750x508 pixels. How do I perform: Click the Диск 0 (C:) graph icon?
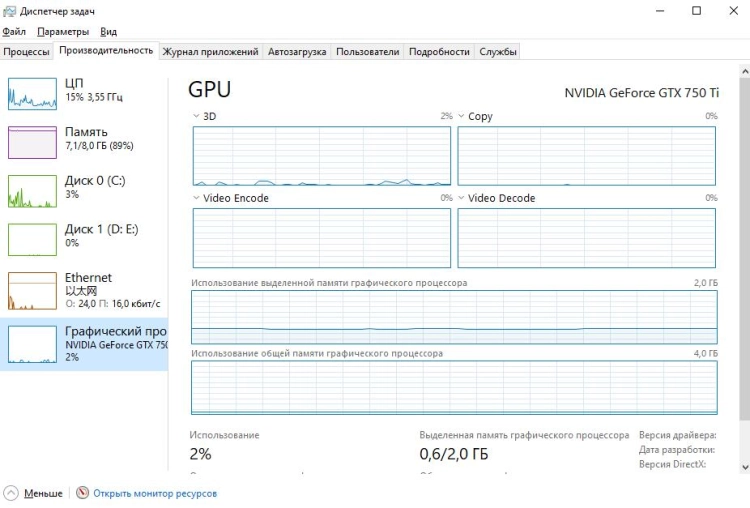click(33, 191)
